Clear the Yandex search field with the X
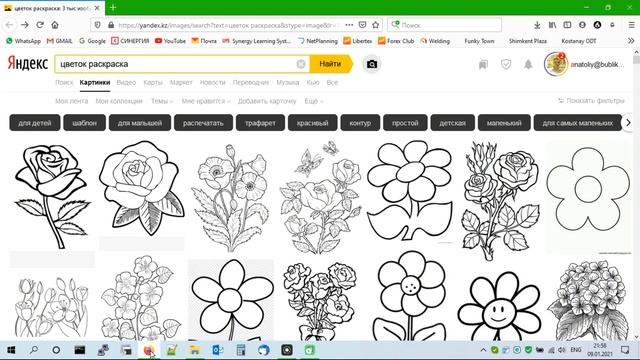Image resolution: width=640 pixels, height=360 pixels. [301, 64]
